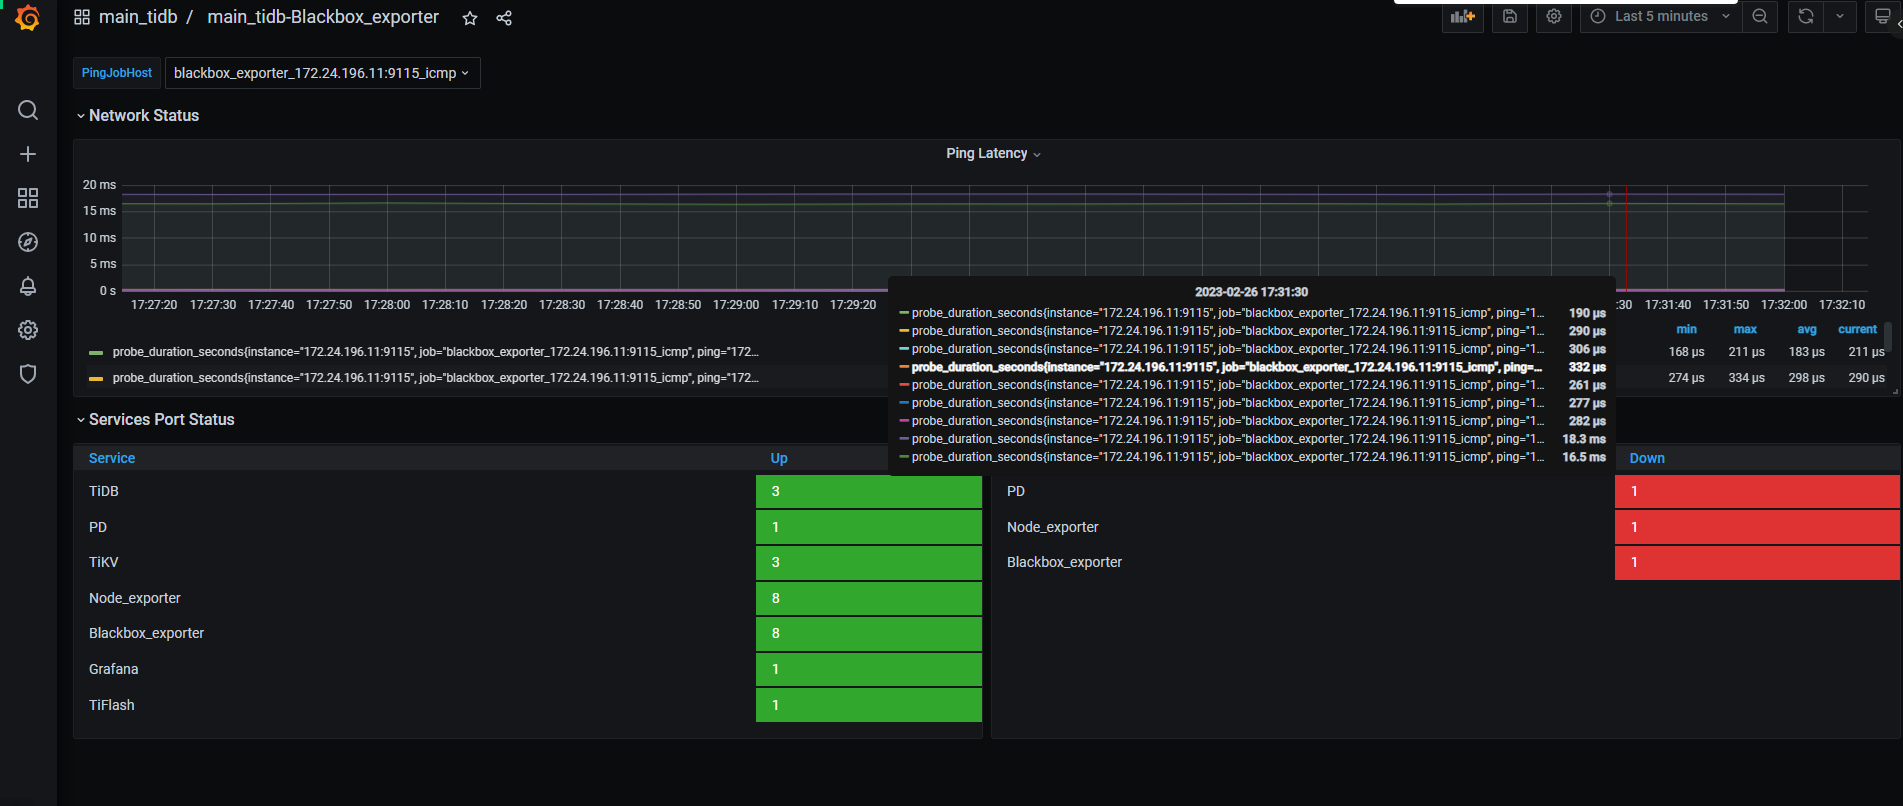Open the Explore compass icon
1903x806 pixels.
(x=28, y=242)
